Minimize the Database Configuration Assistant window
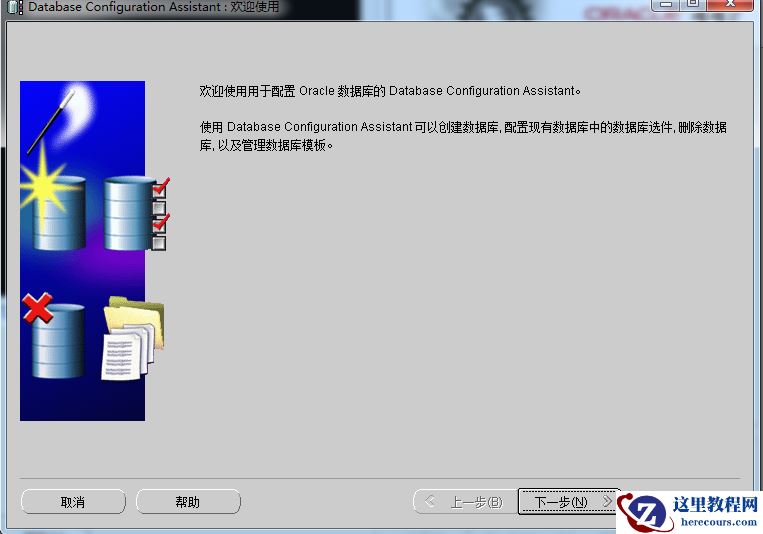The image size is (763, 534). point(665,4)
